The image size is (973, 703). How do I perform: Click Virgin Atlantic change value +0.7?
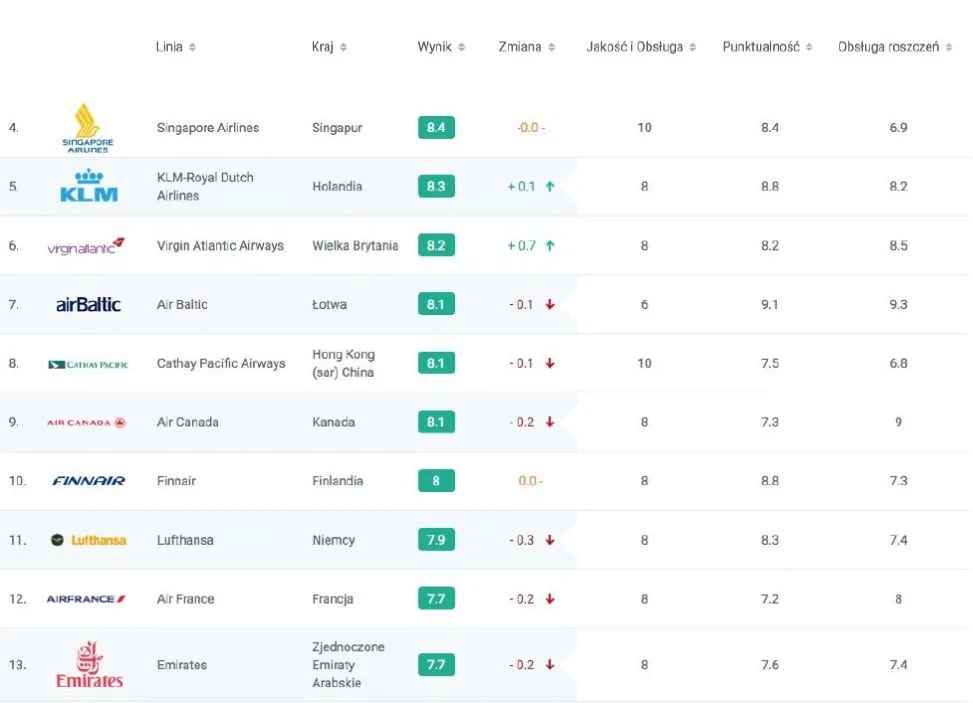point(522,246)
